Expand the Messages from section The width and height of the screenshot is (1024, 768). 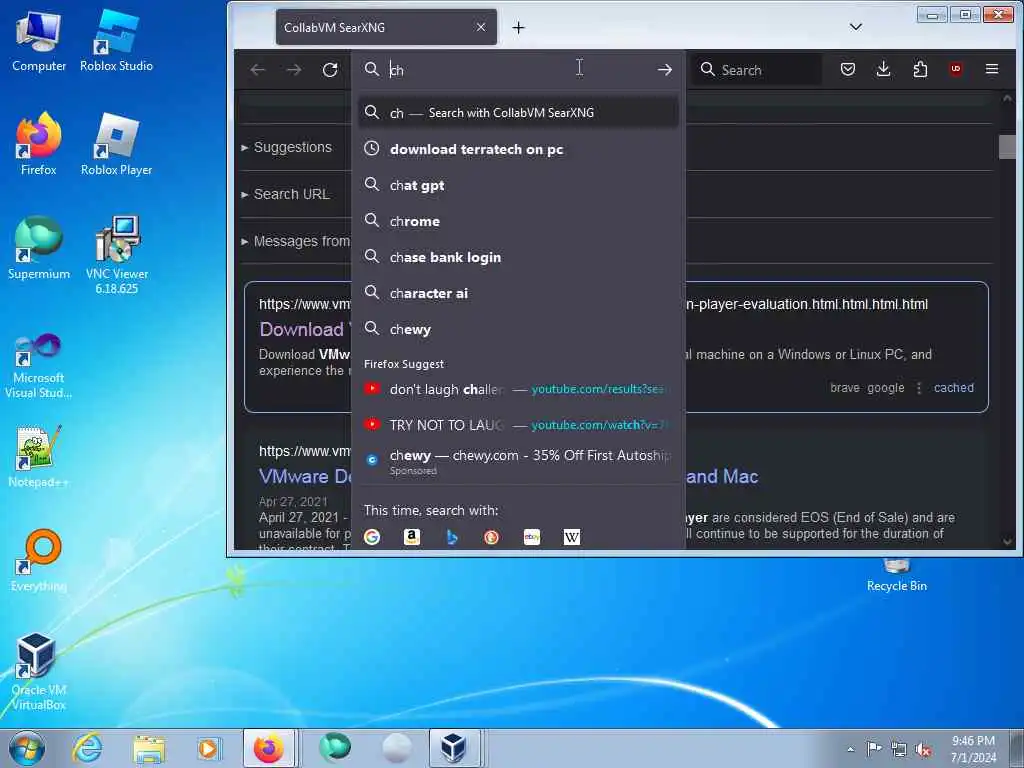(x=295, y=242)
